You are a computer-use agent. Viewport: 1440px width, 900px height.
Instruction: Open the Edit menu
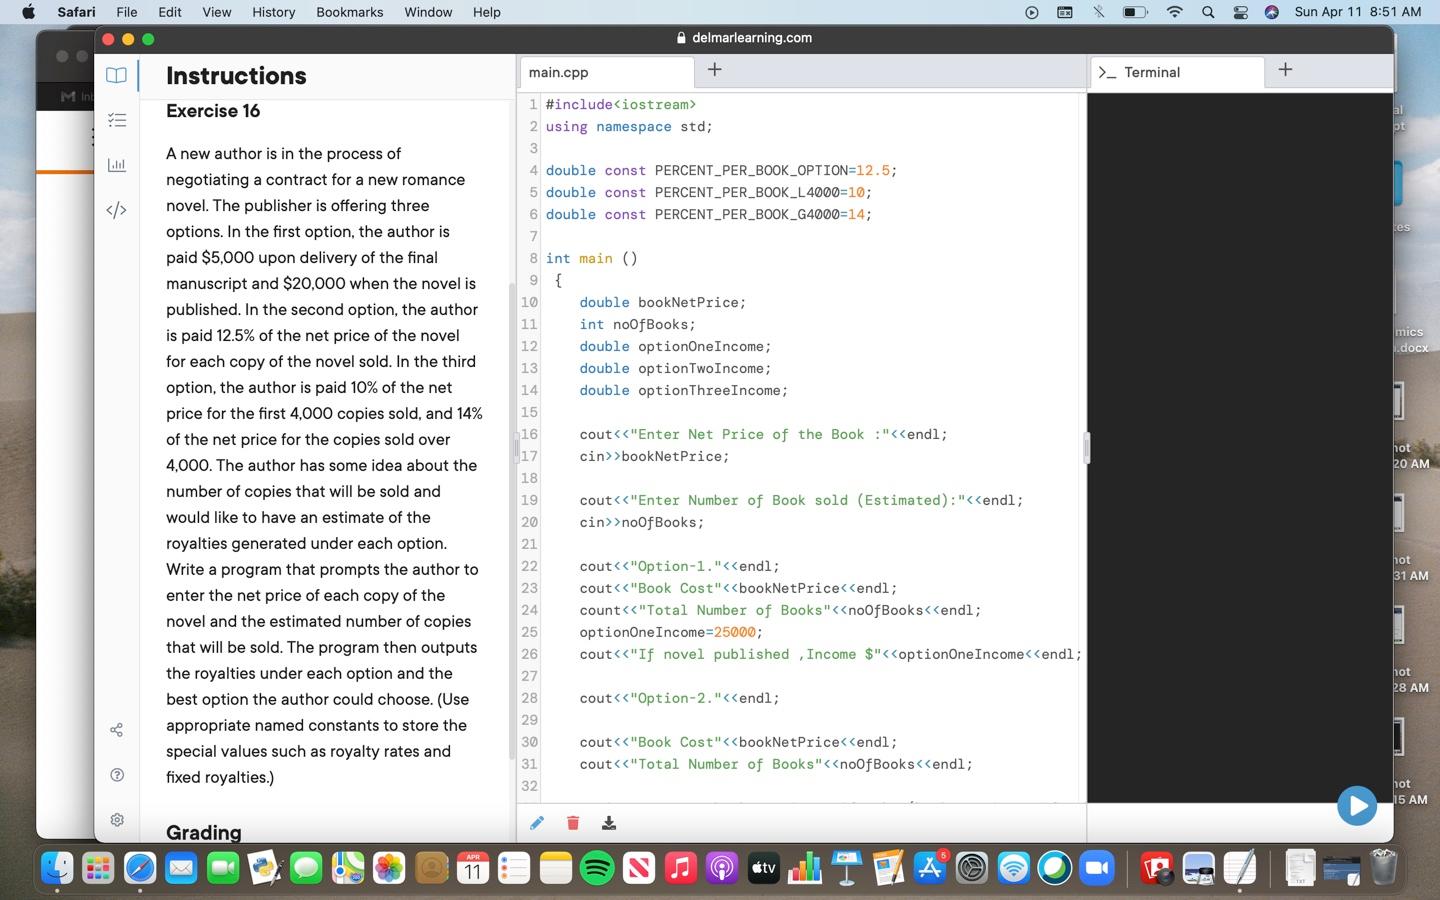(x=170, y=12)
